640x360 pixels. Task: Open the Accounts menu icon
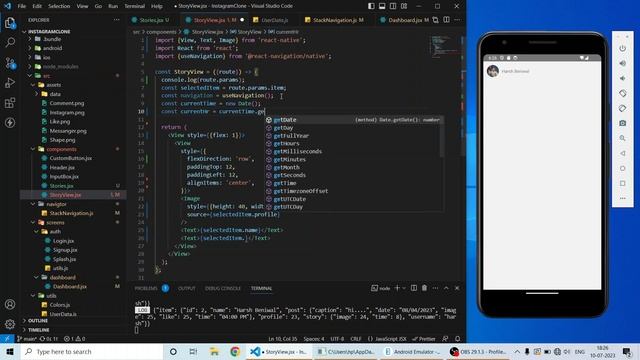tap(10, 304)
